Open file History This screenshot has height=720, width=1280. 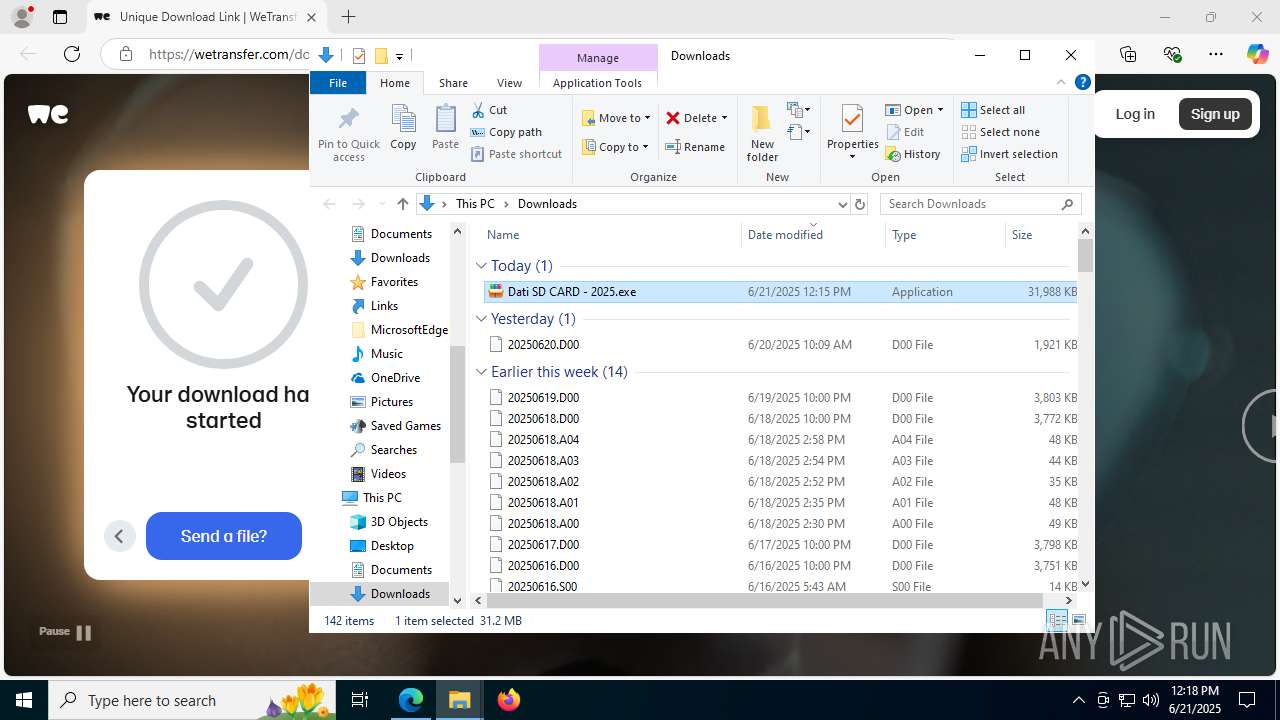pos(914,154)
